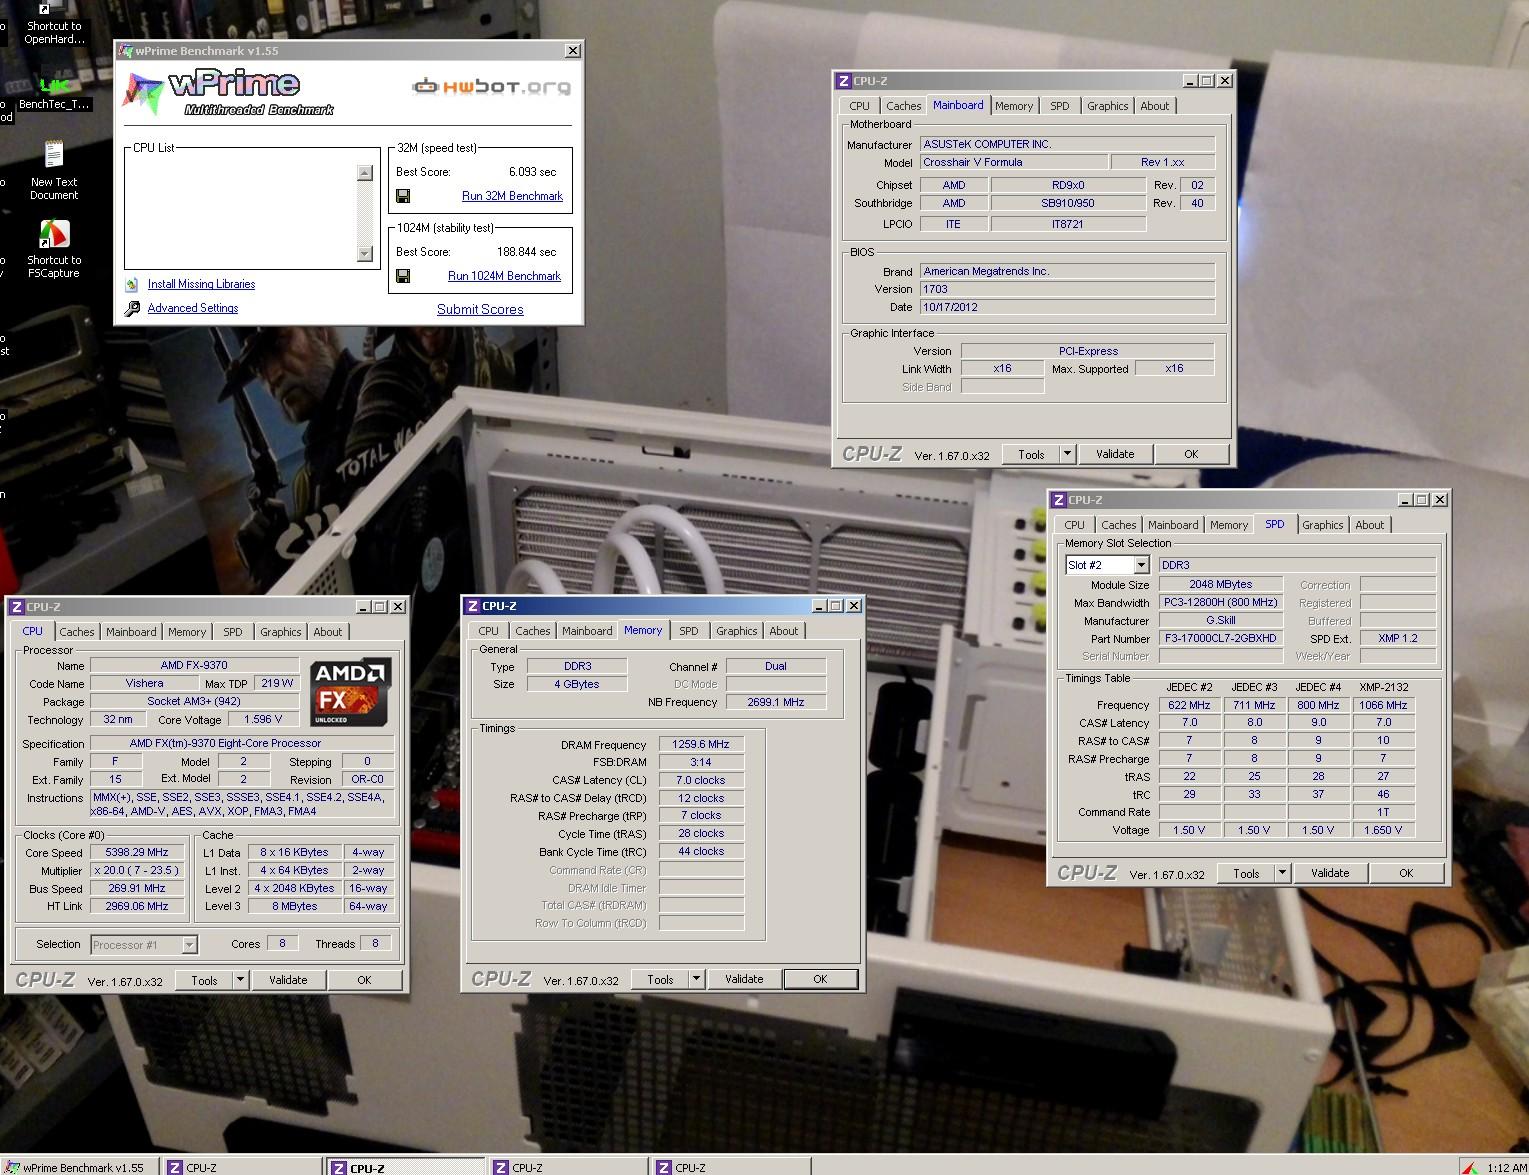This screenshot has height=1175, width=1529.
Task: Open the Tools dropdown arrow in CPU-Z CPU window
Action: point(240,980)
